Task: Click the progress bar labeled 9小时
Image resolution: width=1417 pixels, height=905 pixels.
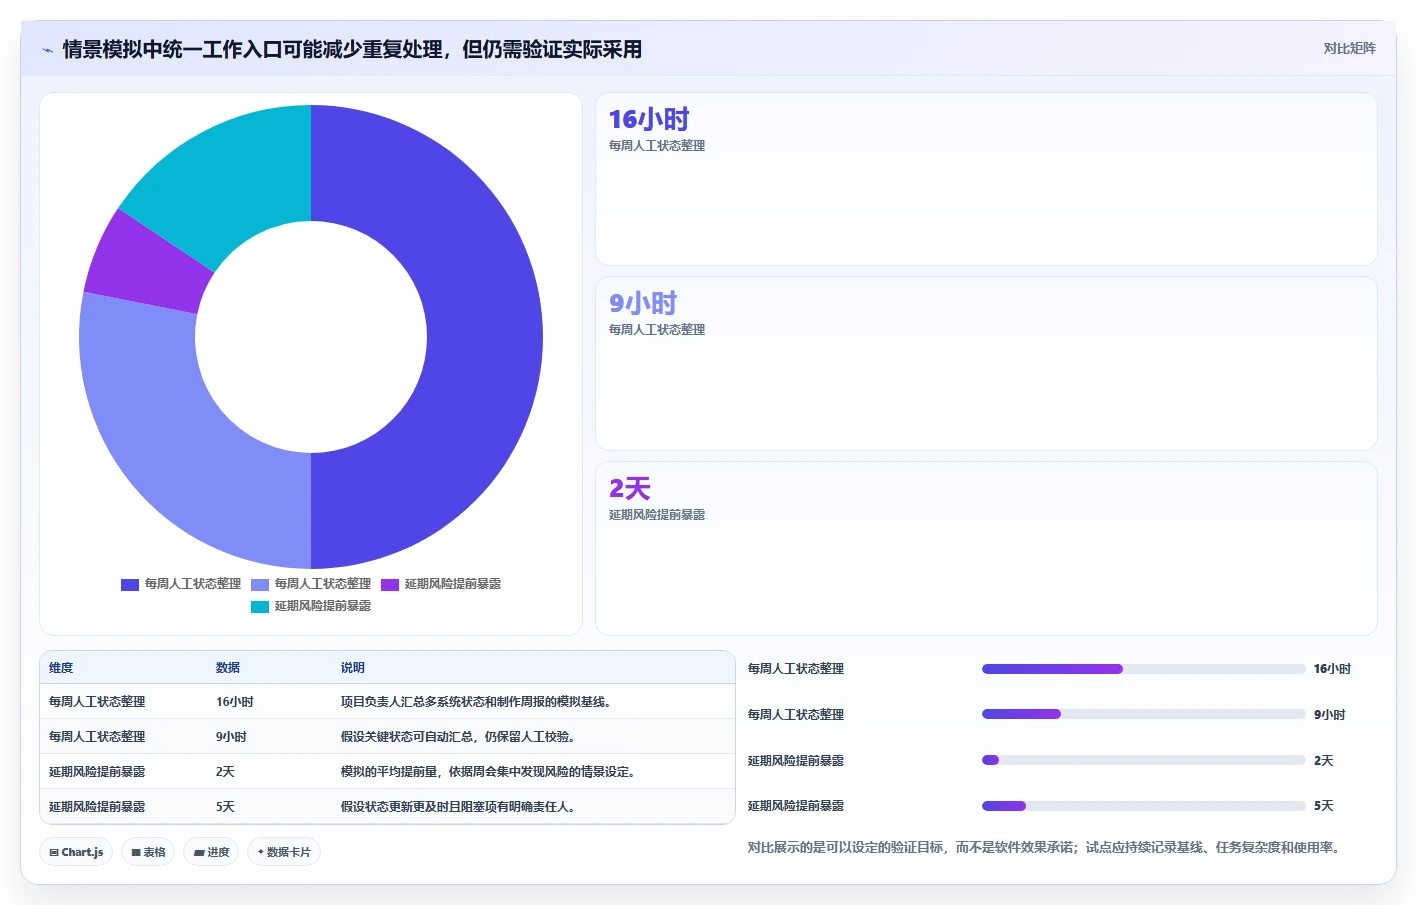Action: coord(1144,714)
